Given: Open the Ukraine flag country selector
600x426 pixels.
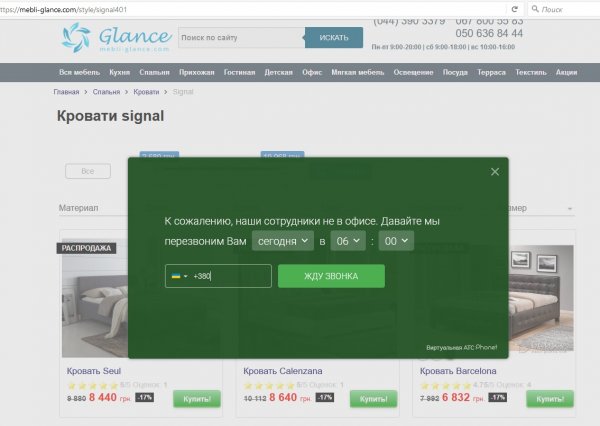Looking at the screenshot, I should [x=179, y=276].
